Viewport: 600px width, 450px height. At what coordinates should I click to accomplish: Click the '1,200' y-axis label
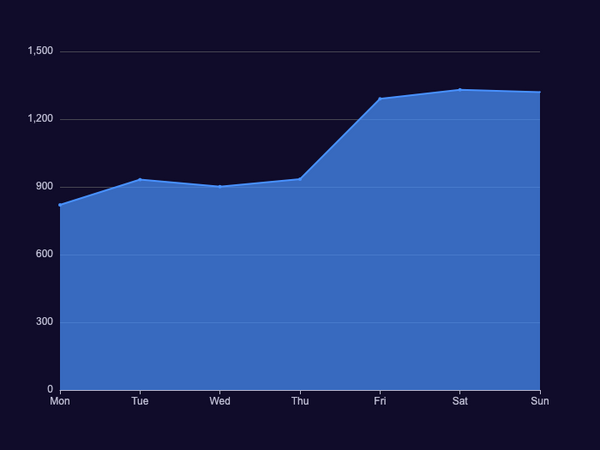[41, 119]
